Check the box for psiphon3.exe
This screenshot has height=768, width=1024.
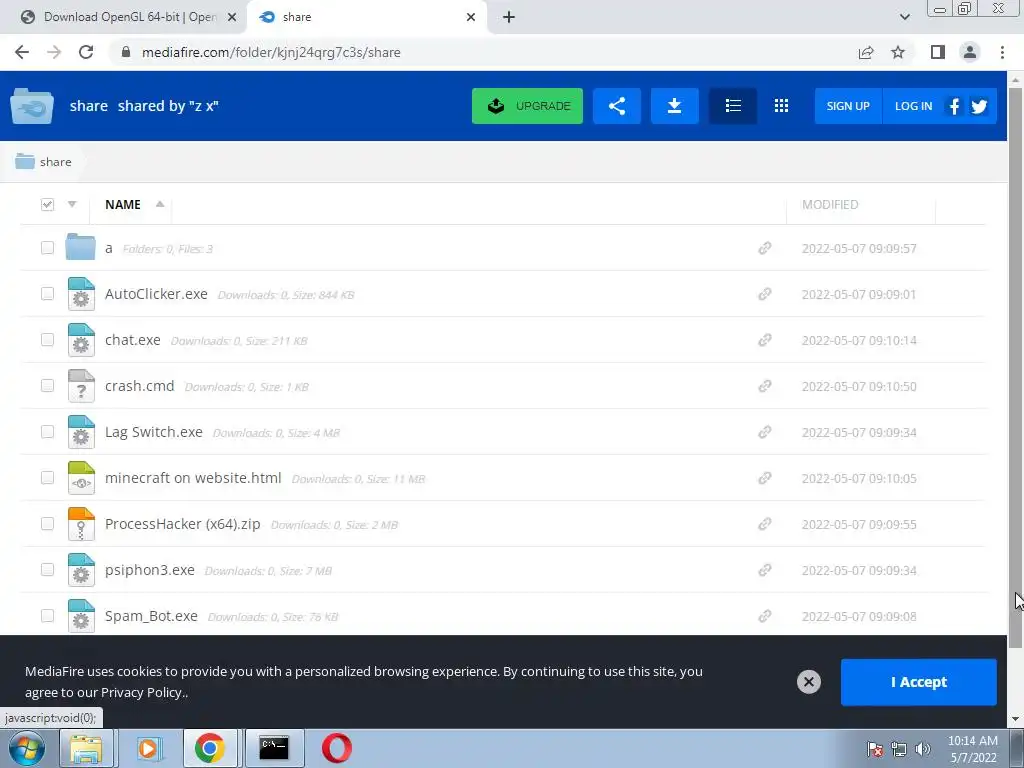click(x=47, y=569)
